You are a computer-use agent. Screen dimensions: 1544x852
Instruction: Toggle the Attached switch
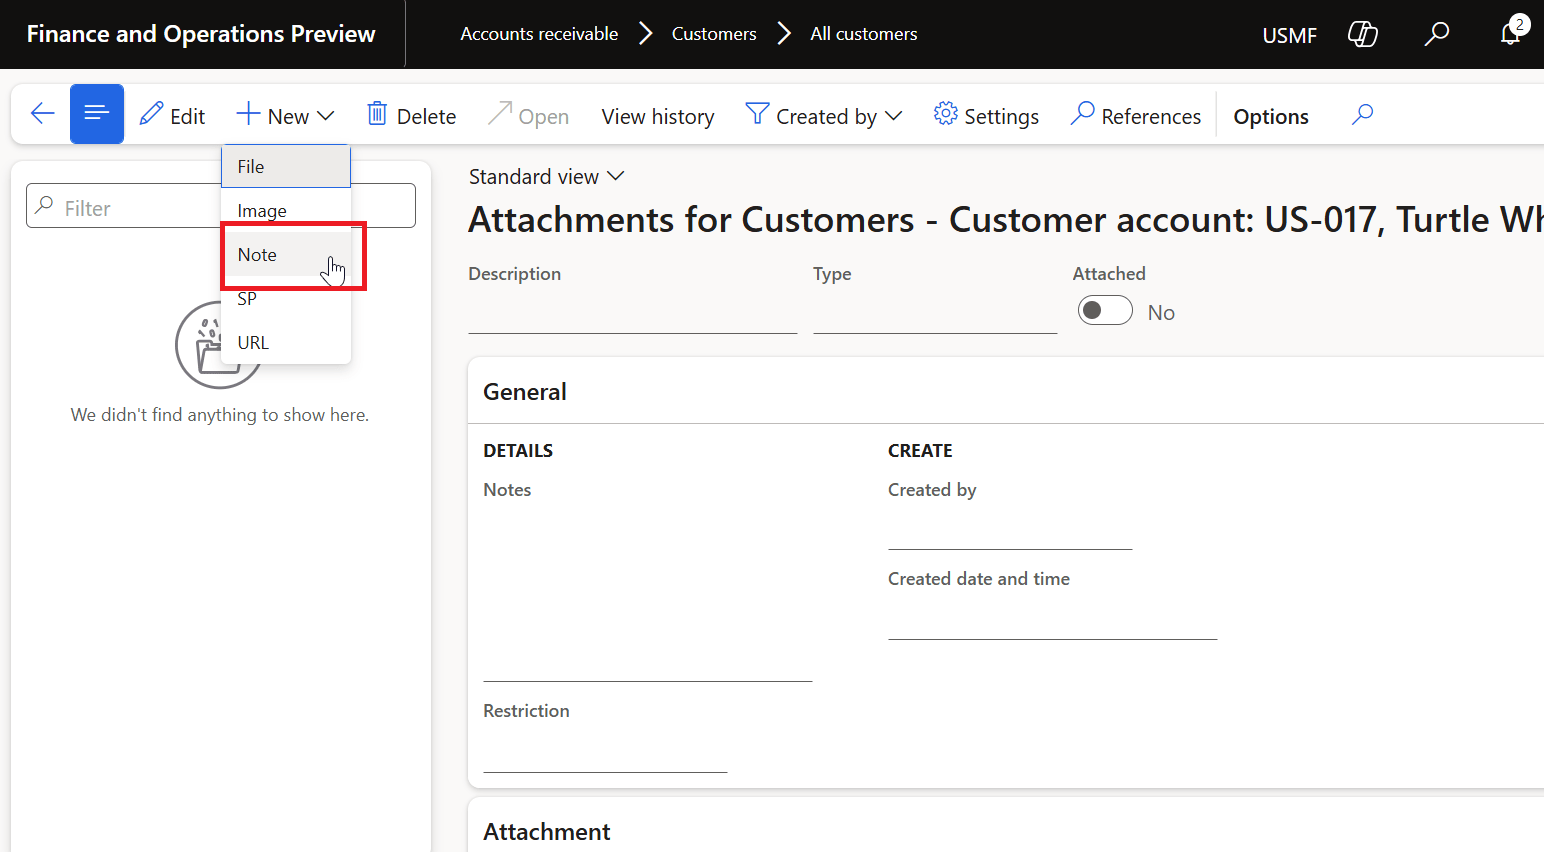click(1105, 311)
